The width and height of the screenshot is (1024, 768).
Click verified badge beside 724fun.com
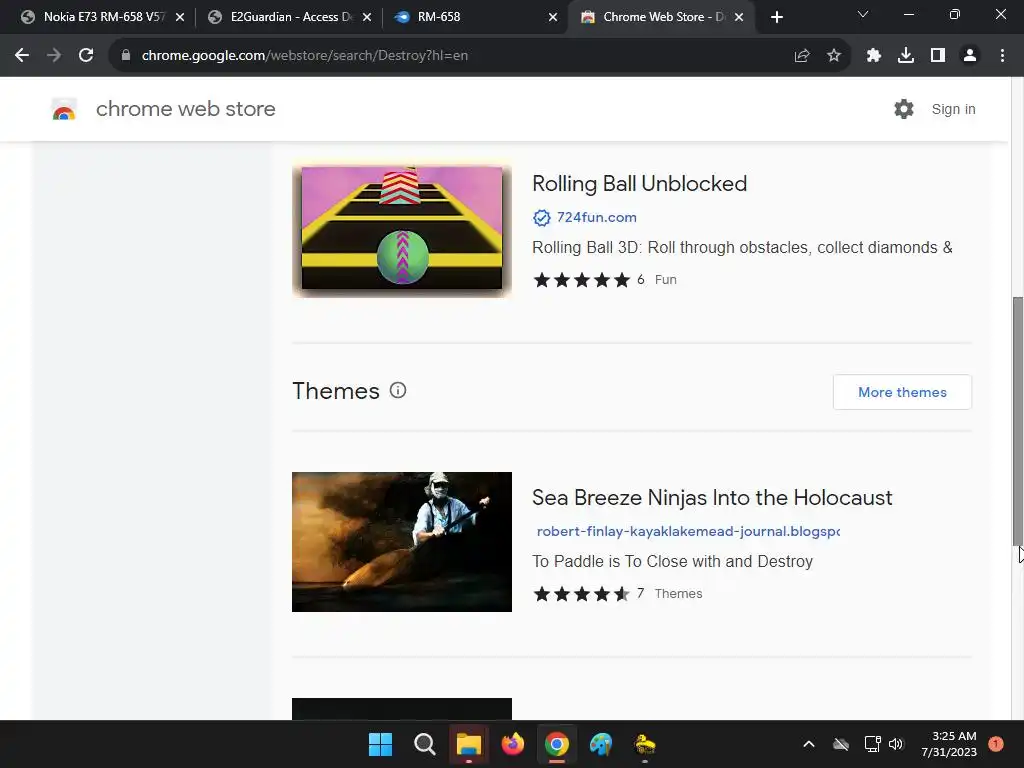click(541, 217)
